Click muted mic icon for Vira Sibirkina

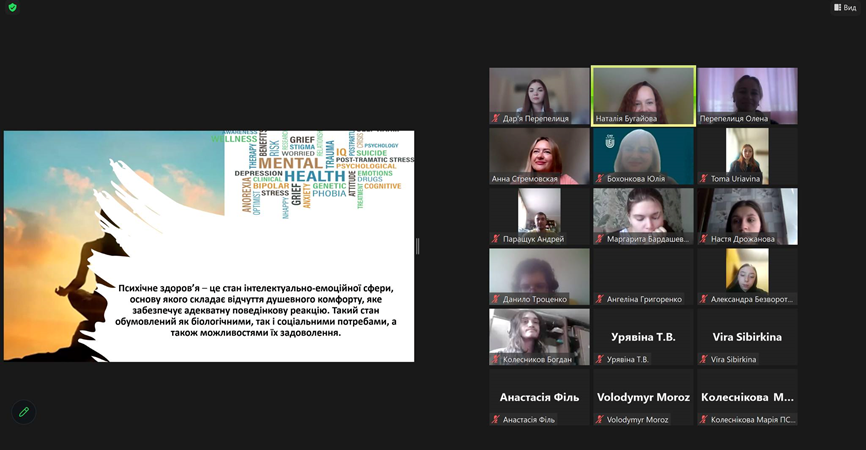(704, 359)
